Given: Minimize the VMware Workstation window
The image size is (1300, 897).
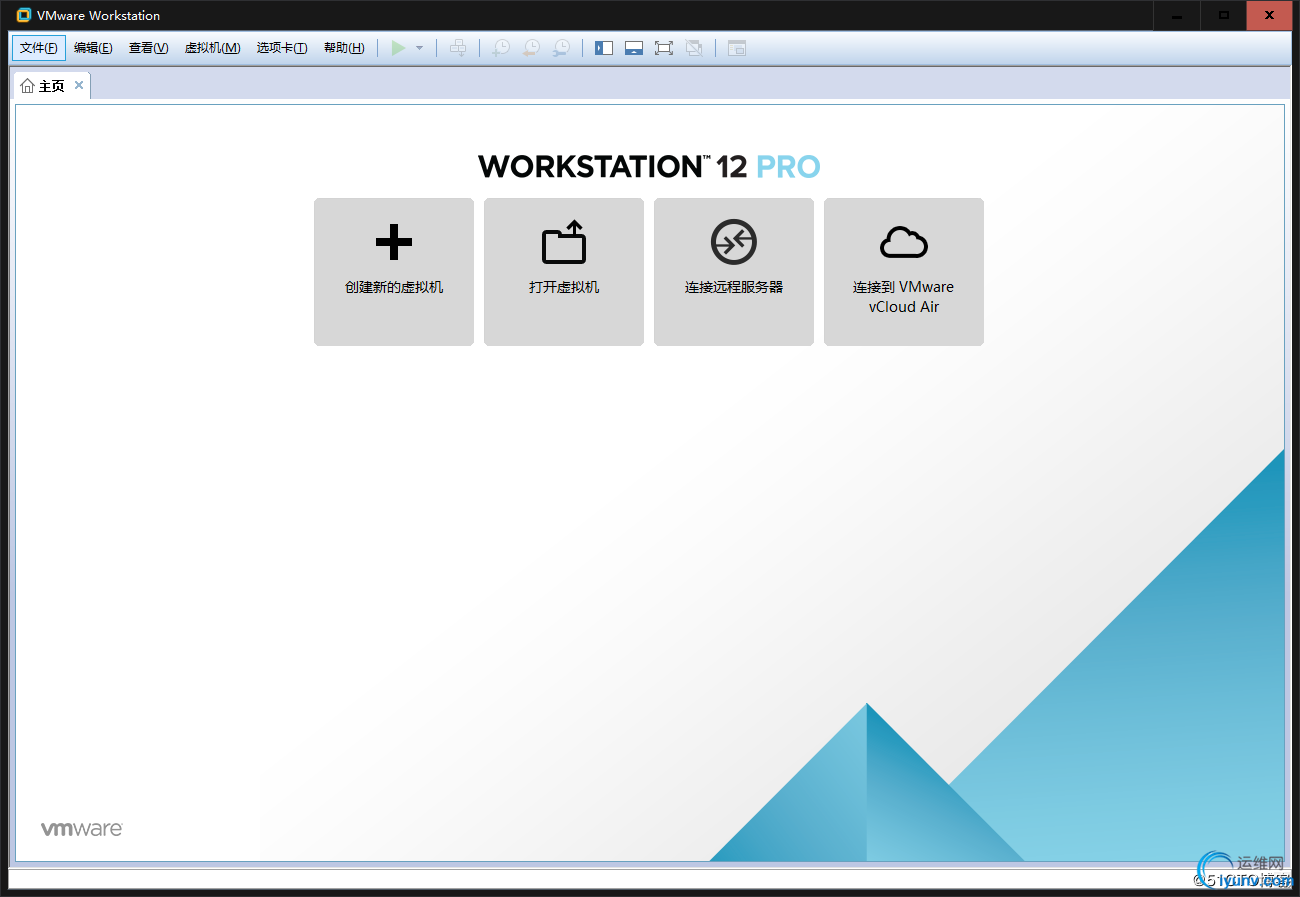Looking at the screenshot, I should 1177,15.
